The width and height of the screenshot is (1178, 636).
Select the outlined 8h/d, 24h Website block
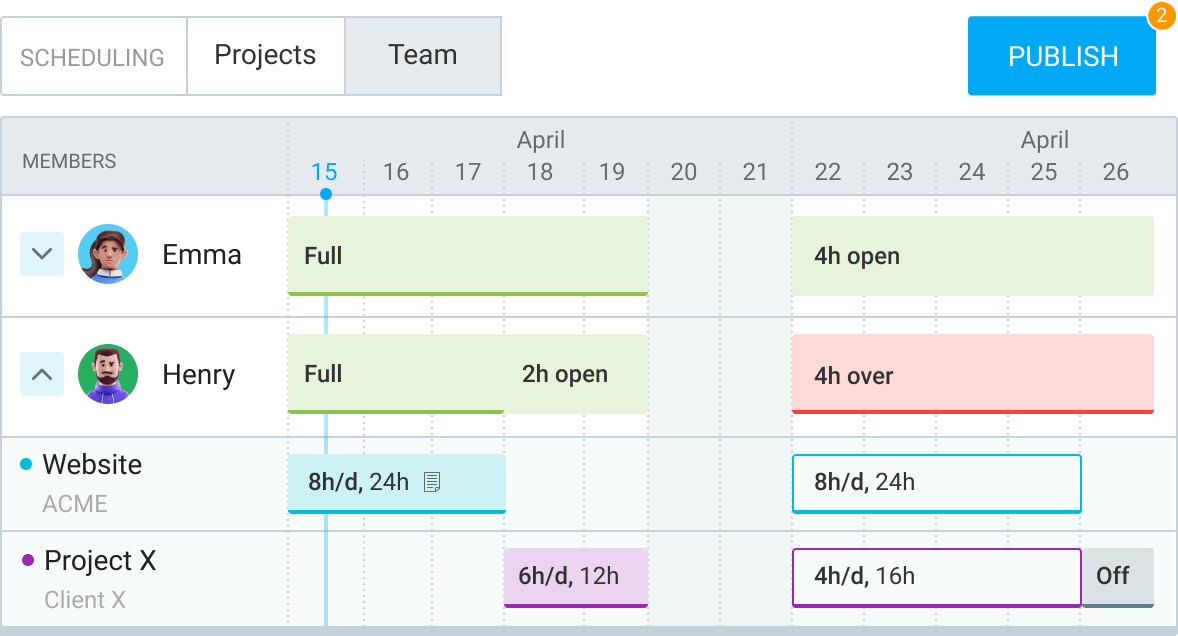936,483
